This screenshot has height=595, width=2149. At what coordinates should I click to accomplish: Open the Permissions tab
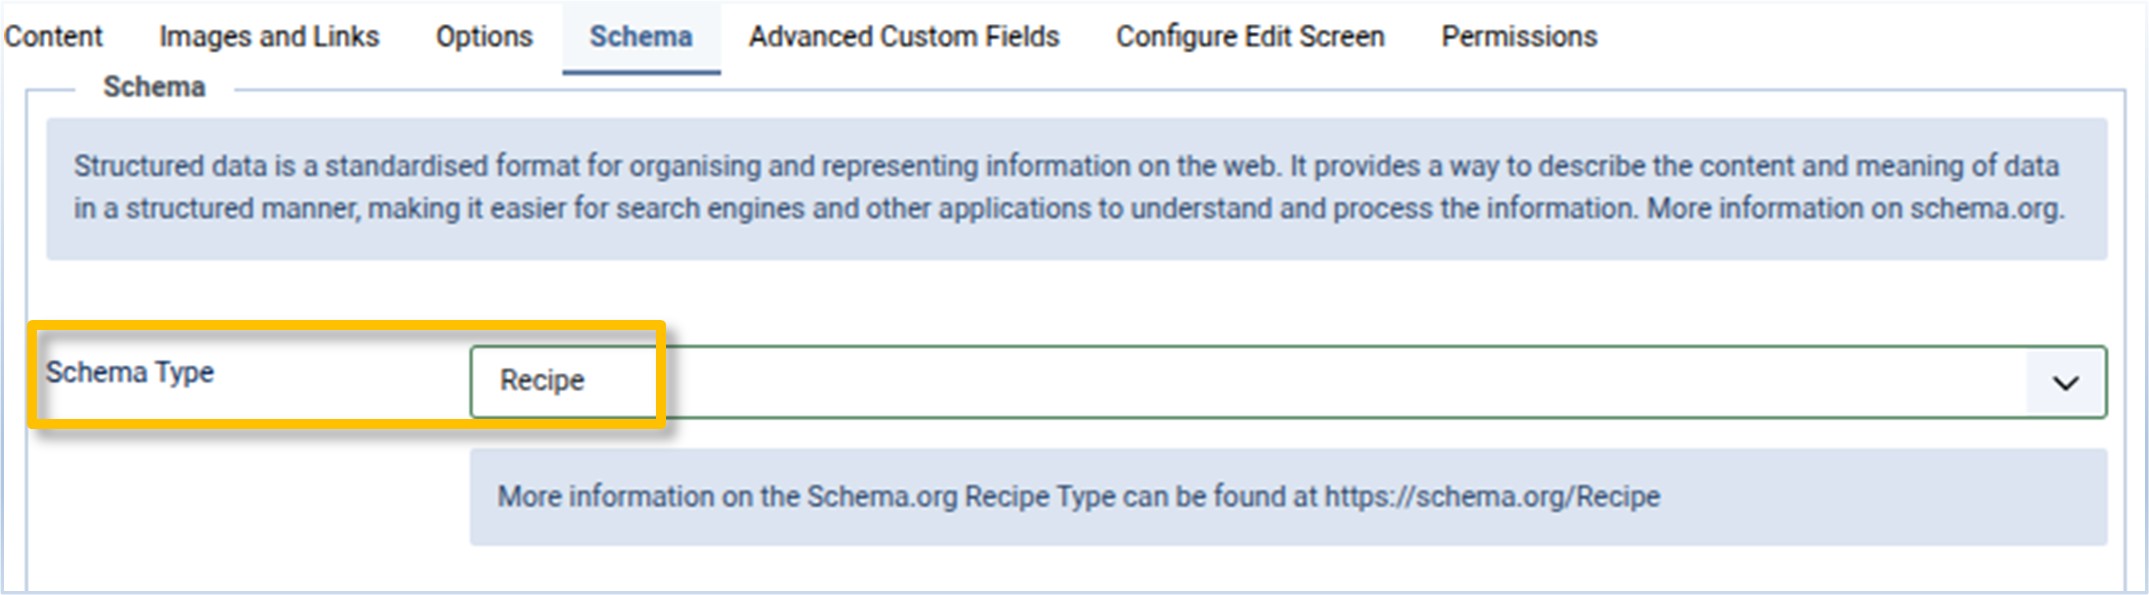tap(1519, 37)
